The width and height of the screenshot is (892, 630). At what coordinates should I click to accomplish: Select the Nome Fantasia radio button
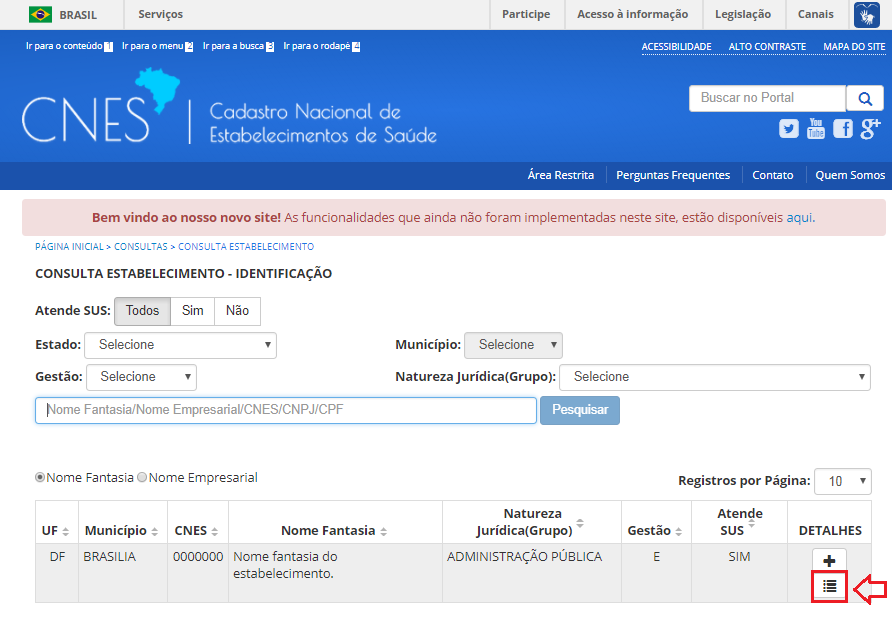(x=40, y=477)
